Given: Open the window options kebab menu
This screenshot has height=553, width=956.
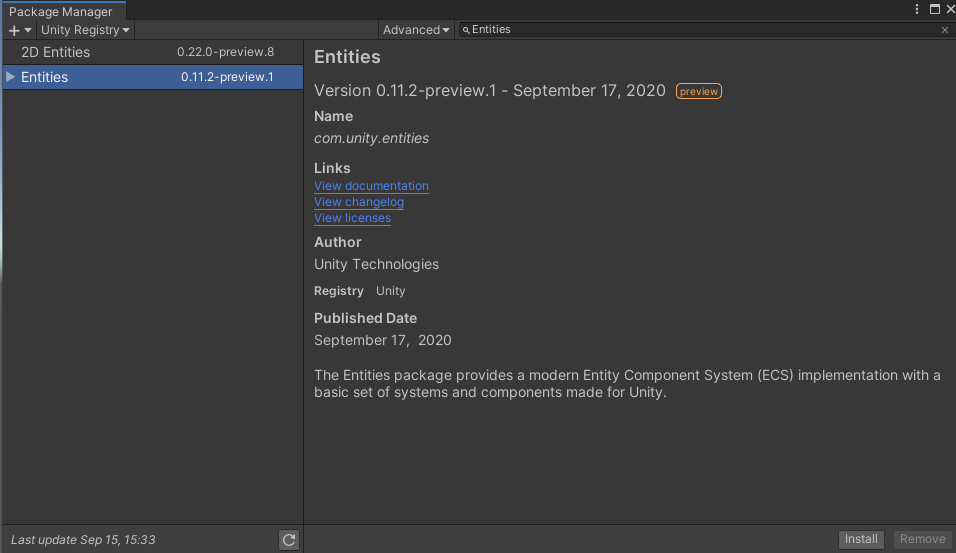Looking at the screenshot, I should click(916, 9).
